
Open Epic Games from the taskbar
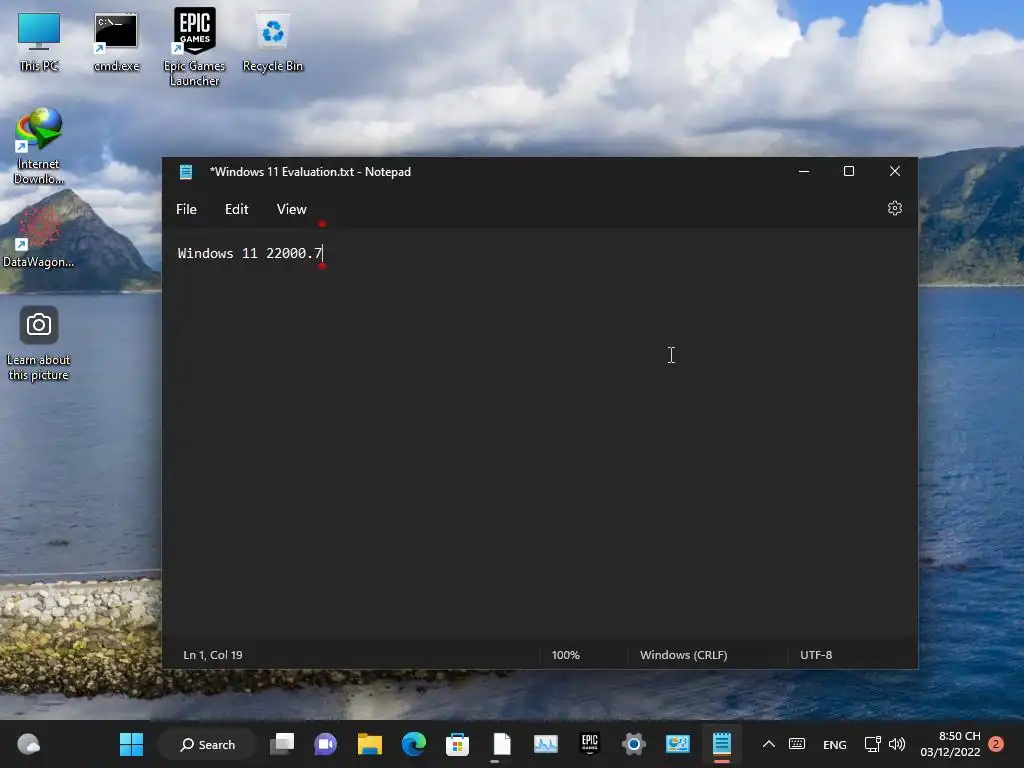point(589,744)
